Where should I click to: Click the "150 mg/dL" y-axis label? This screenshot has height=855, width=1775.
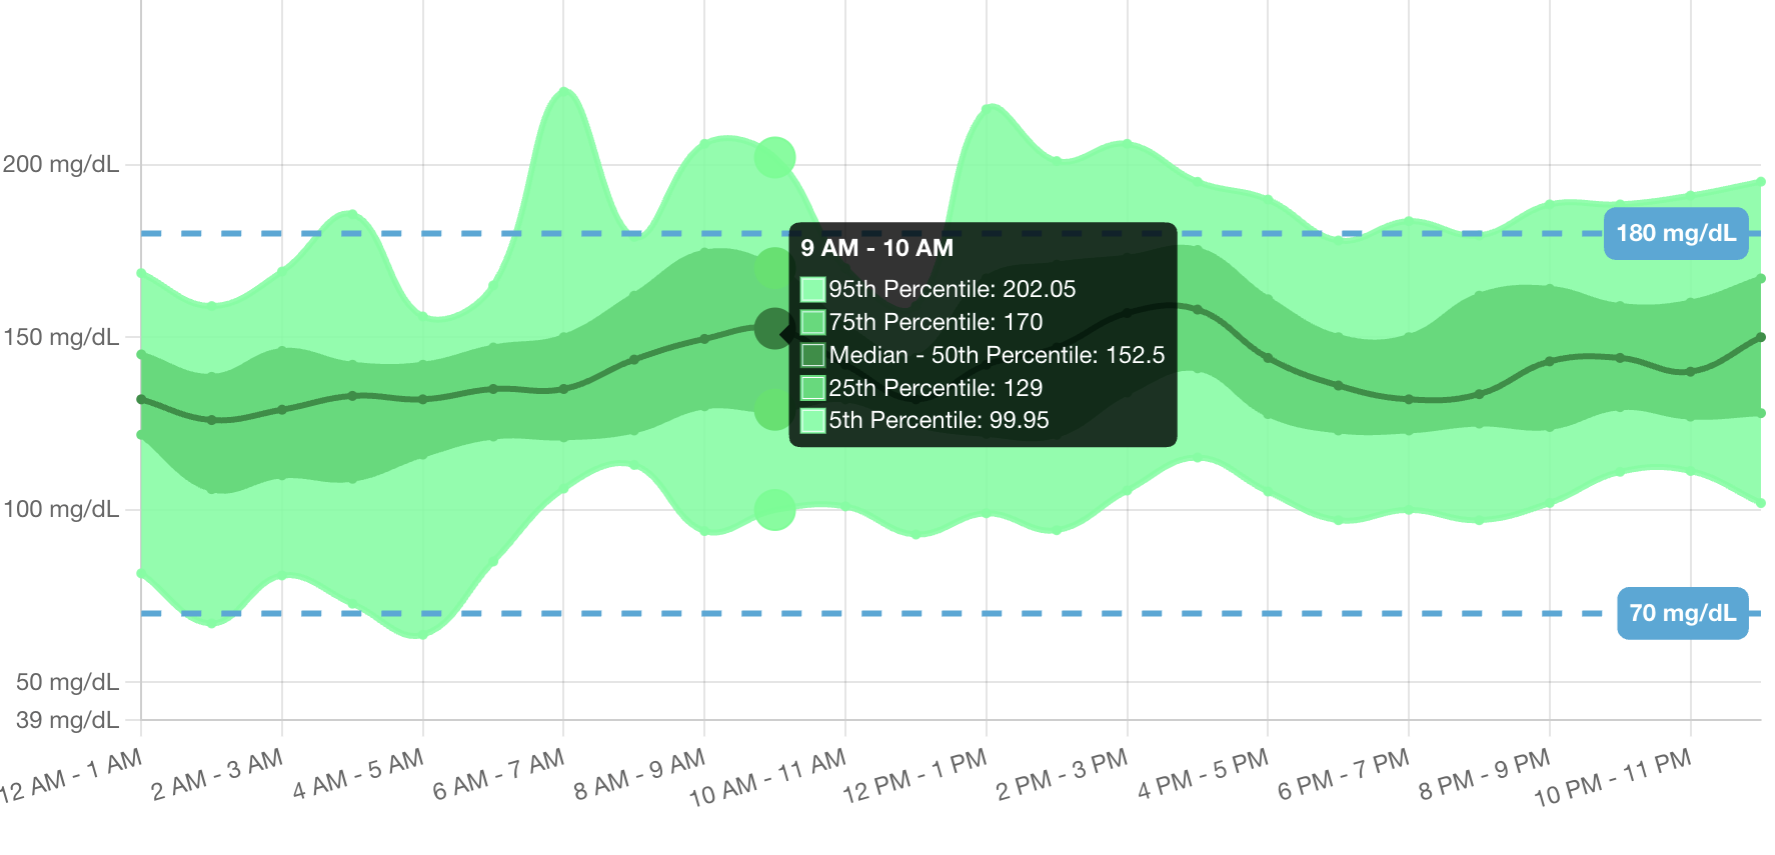(x=60, y=337)
